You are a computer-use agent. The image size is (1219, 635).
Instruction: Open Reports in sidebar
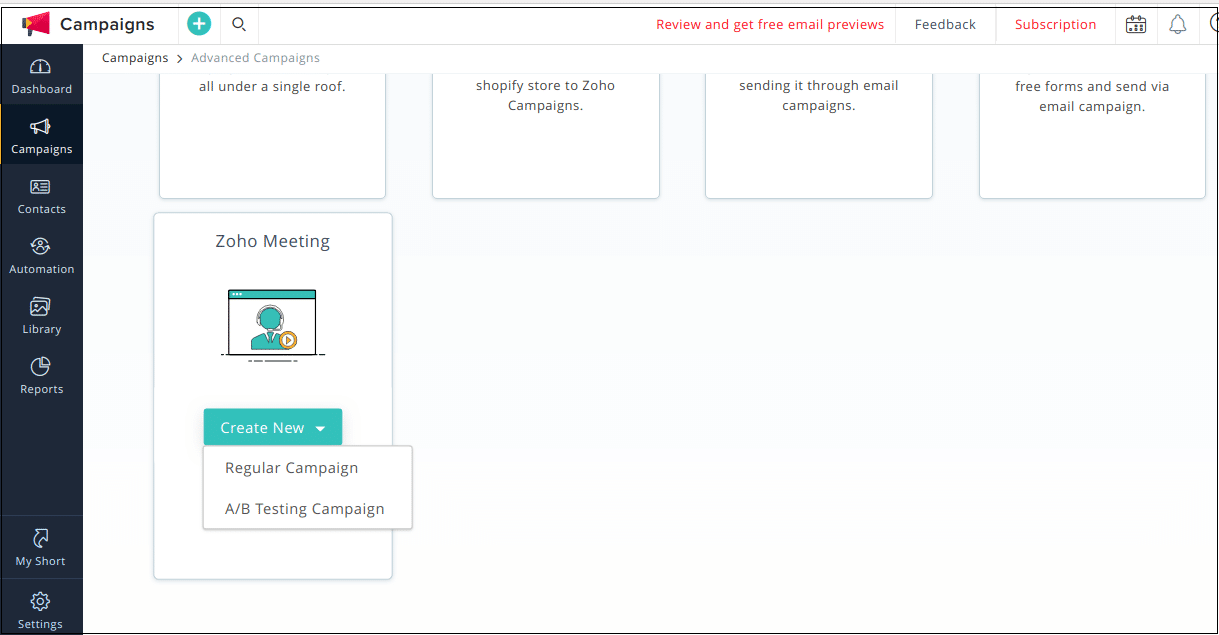41,376
